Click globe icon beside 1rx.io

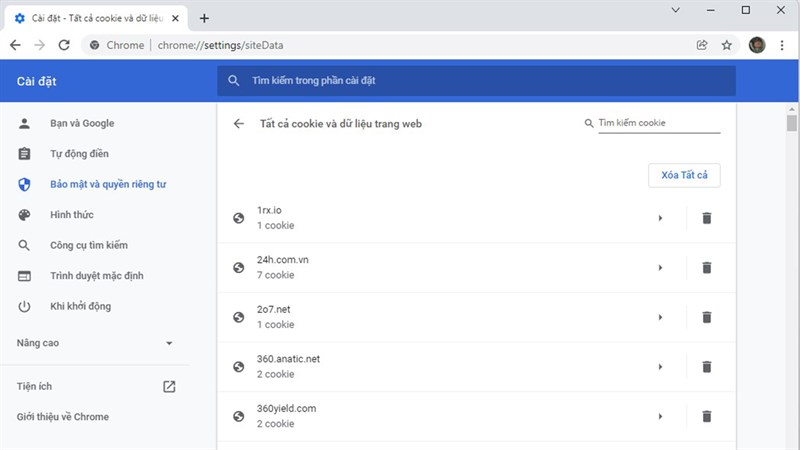click(x=238, y=218)
